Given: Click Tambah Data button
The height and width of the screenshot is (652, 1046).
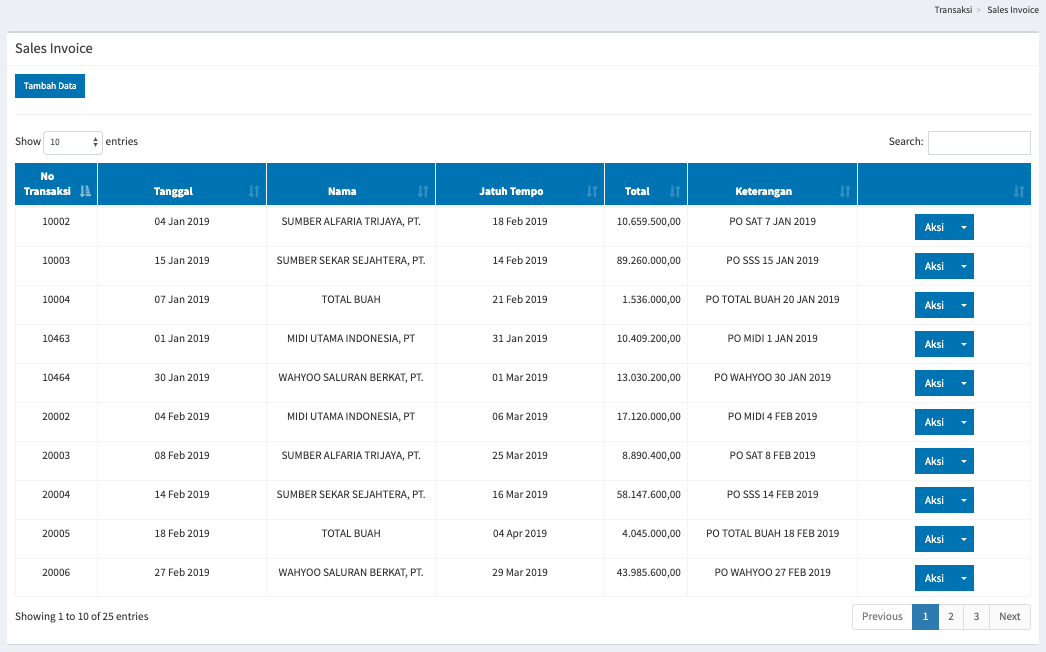Looking at the screenshot, I should 50,86.
